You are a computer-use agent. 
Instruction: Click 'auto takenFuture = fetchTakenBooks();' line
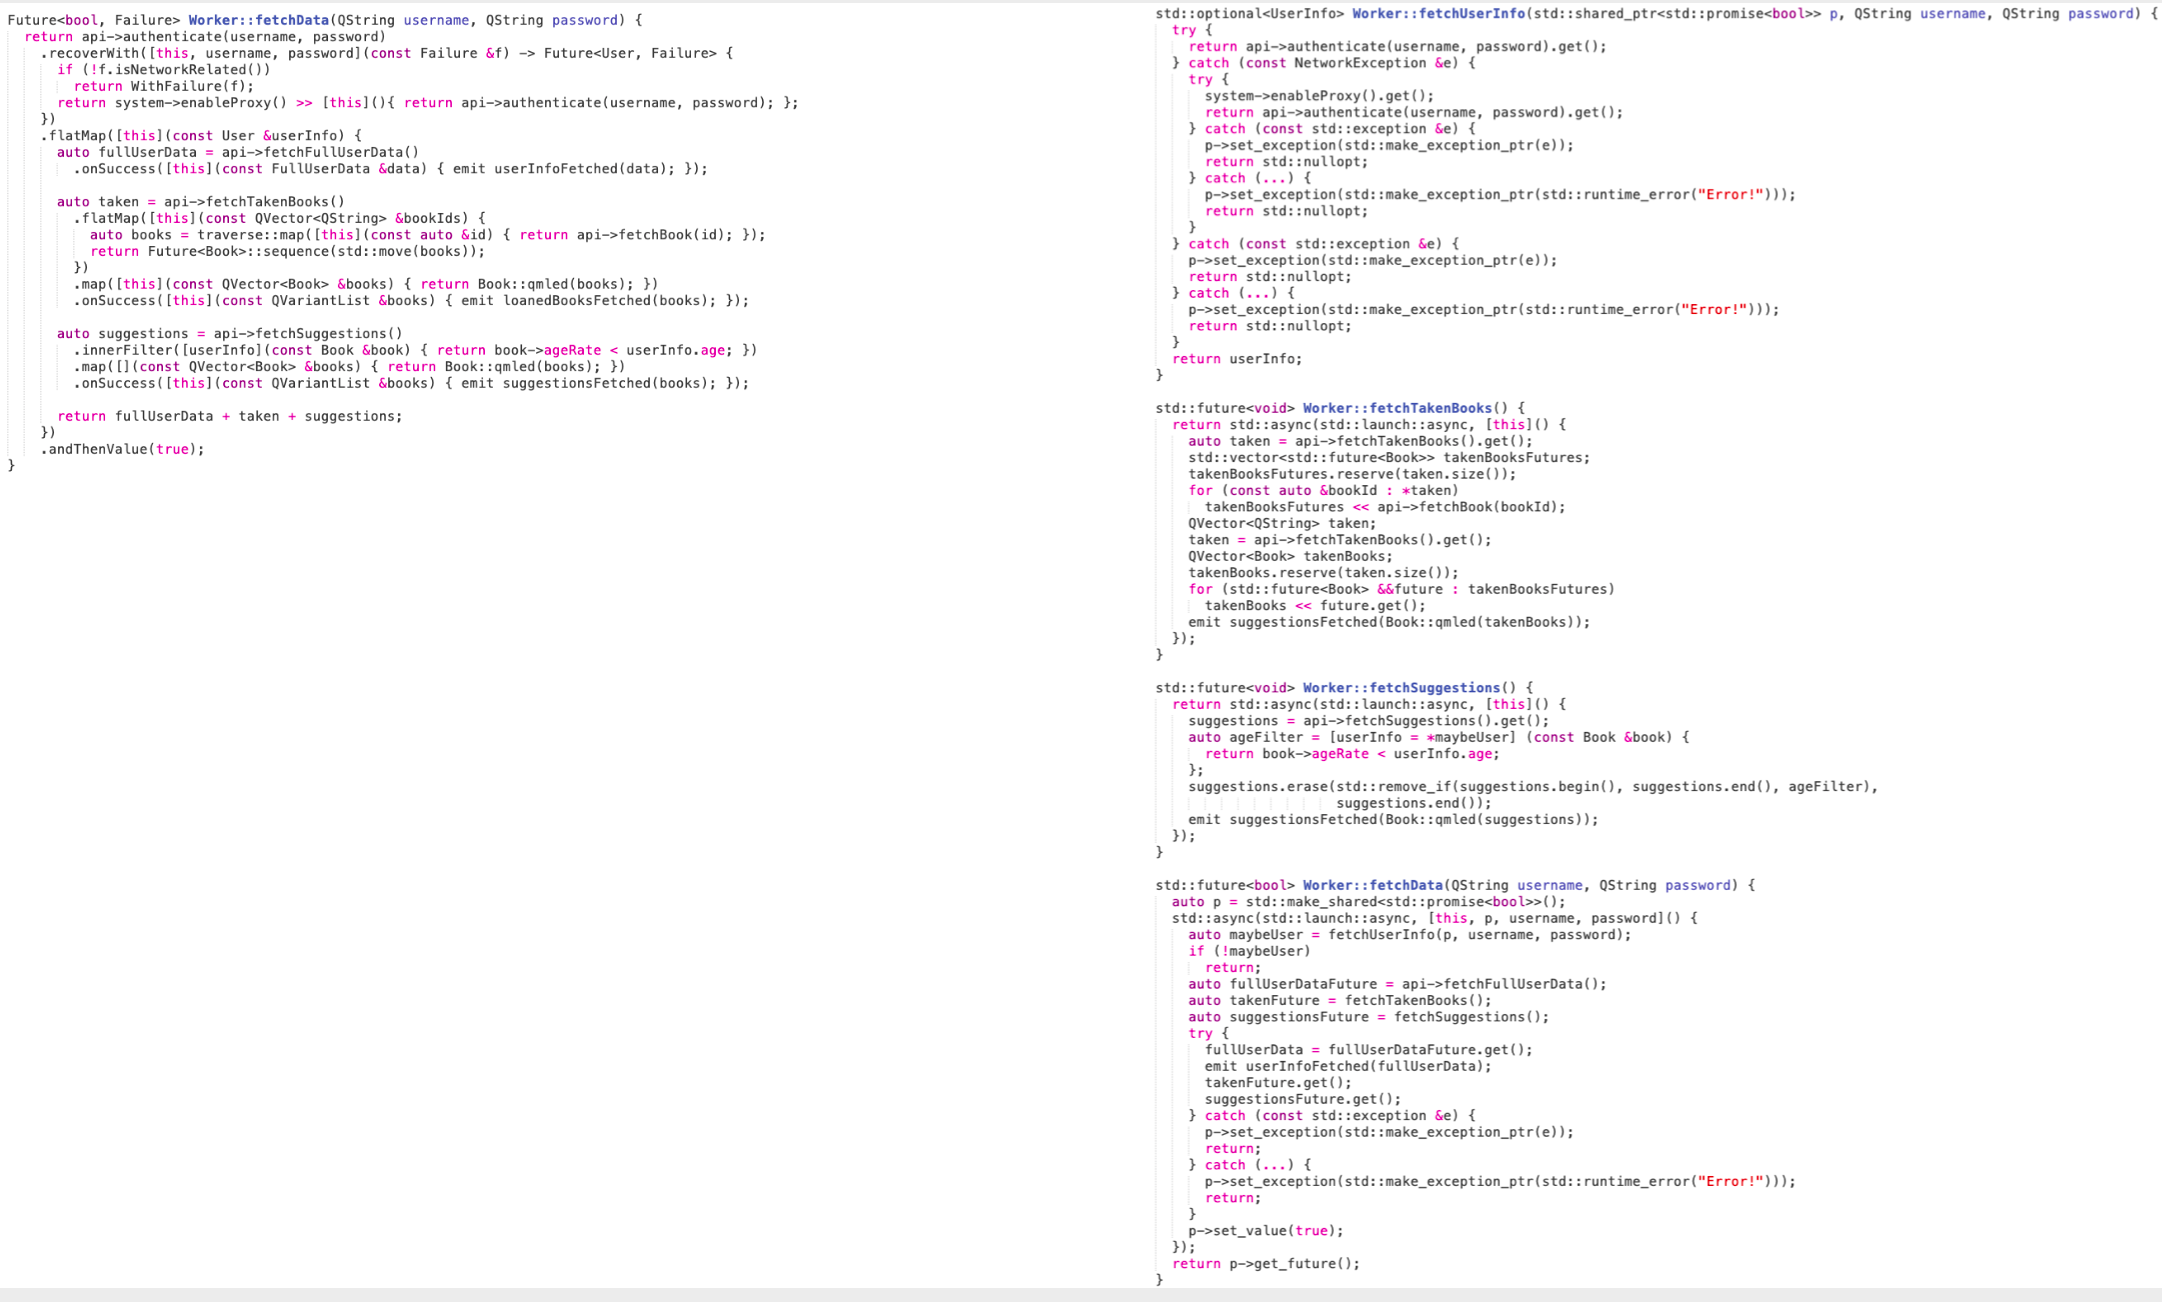click(1340, 1001)
